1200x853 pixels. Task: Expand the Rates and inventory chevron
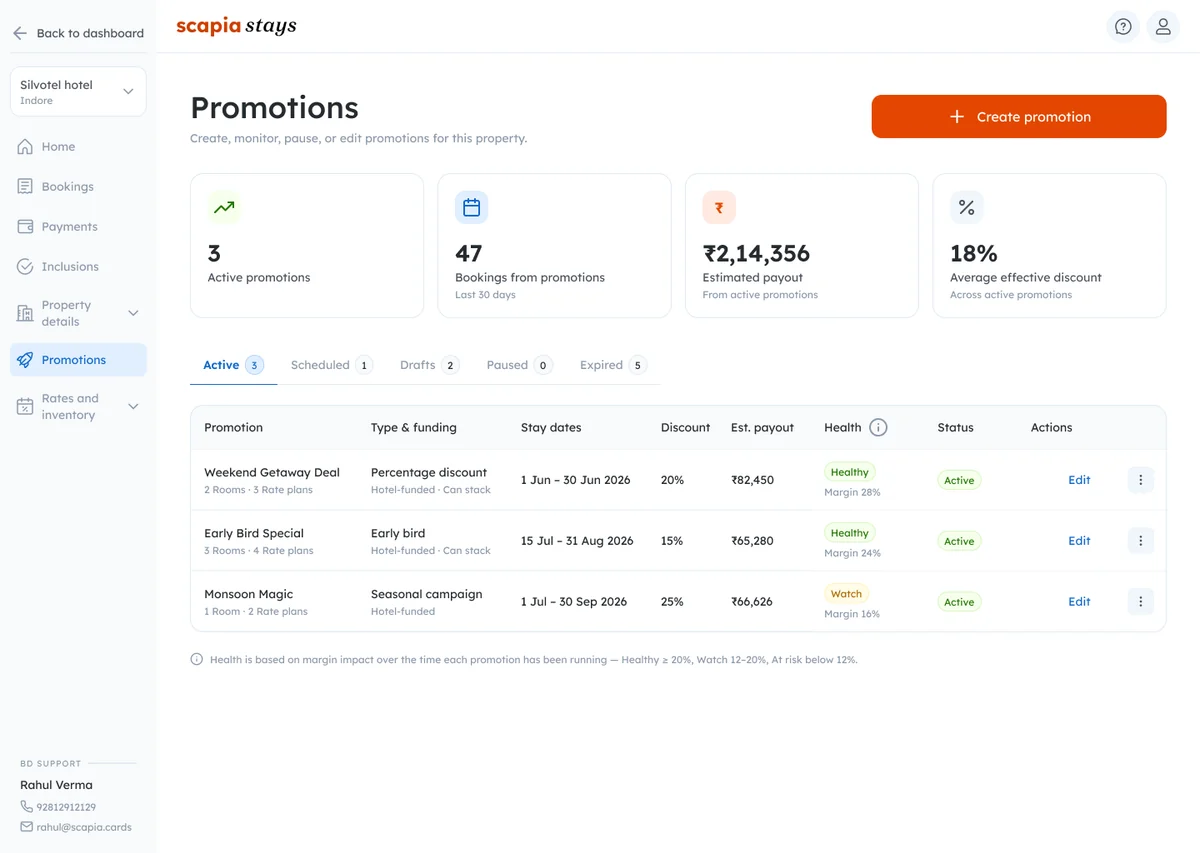(x=133, y=407)
